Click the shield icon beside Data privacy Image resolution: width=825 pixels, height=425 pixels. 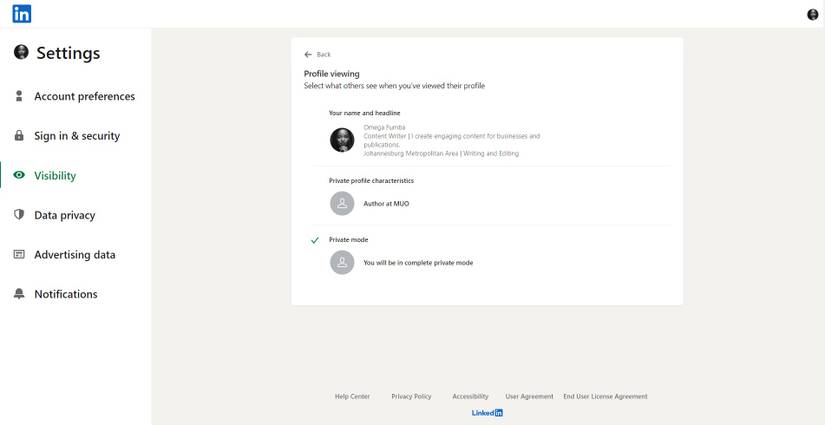[19, 215]
